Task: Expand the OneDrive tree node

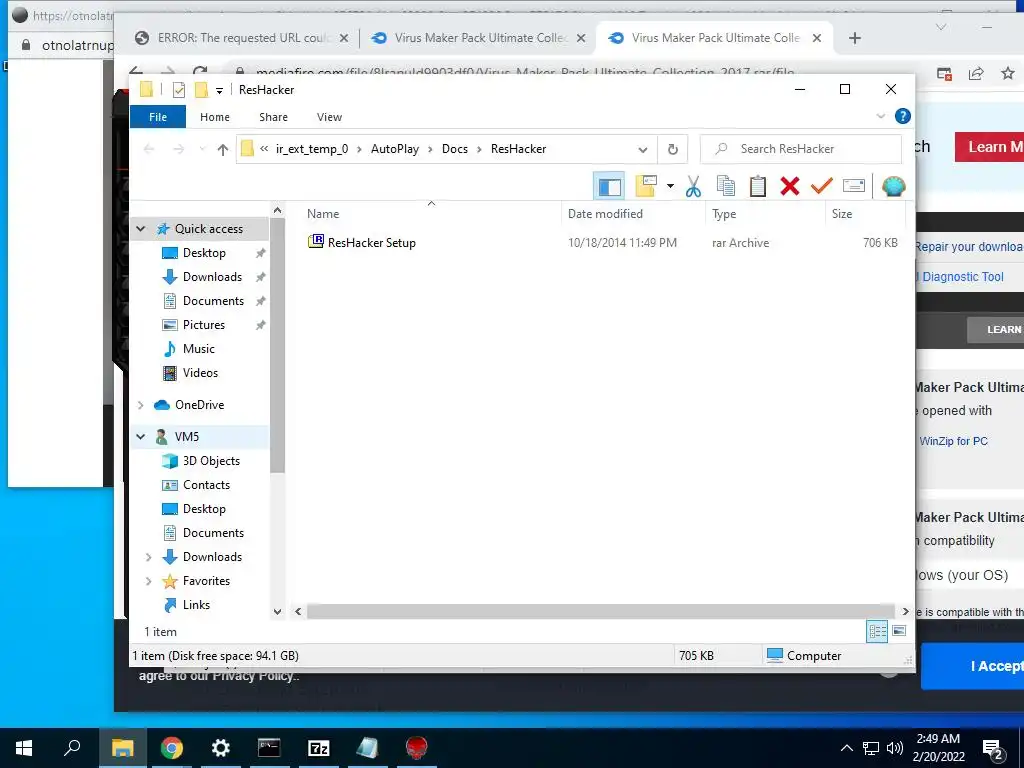Action: click(x=140, y=405)
